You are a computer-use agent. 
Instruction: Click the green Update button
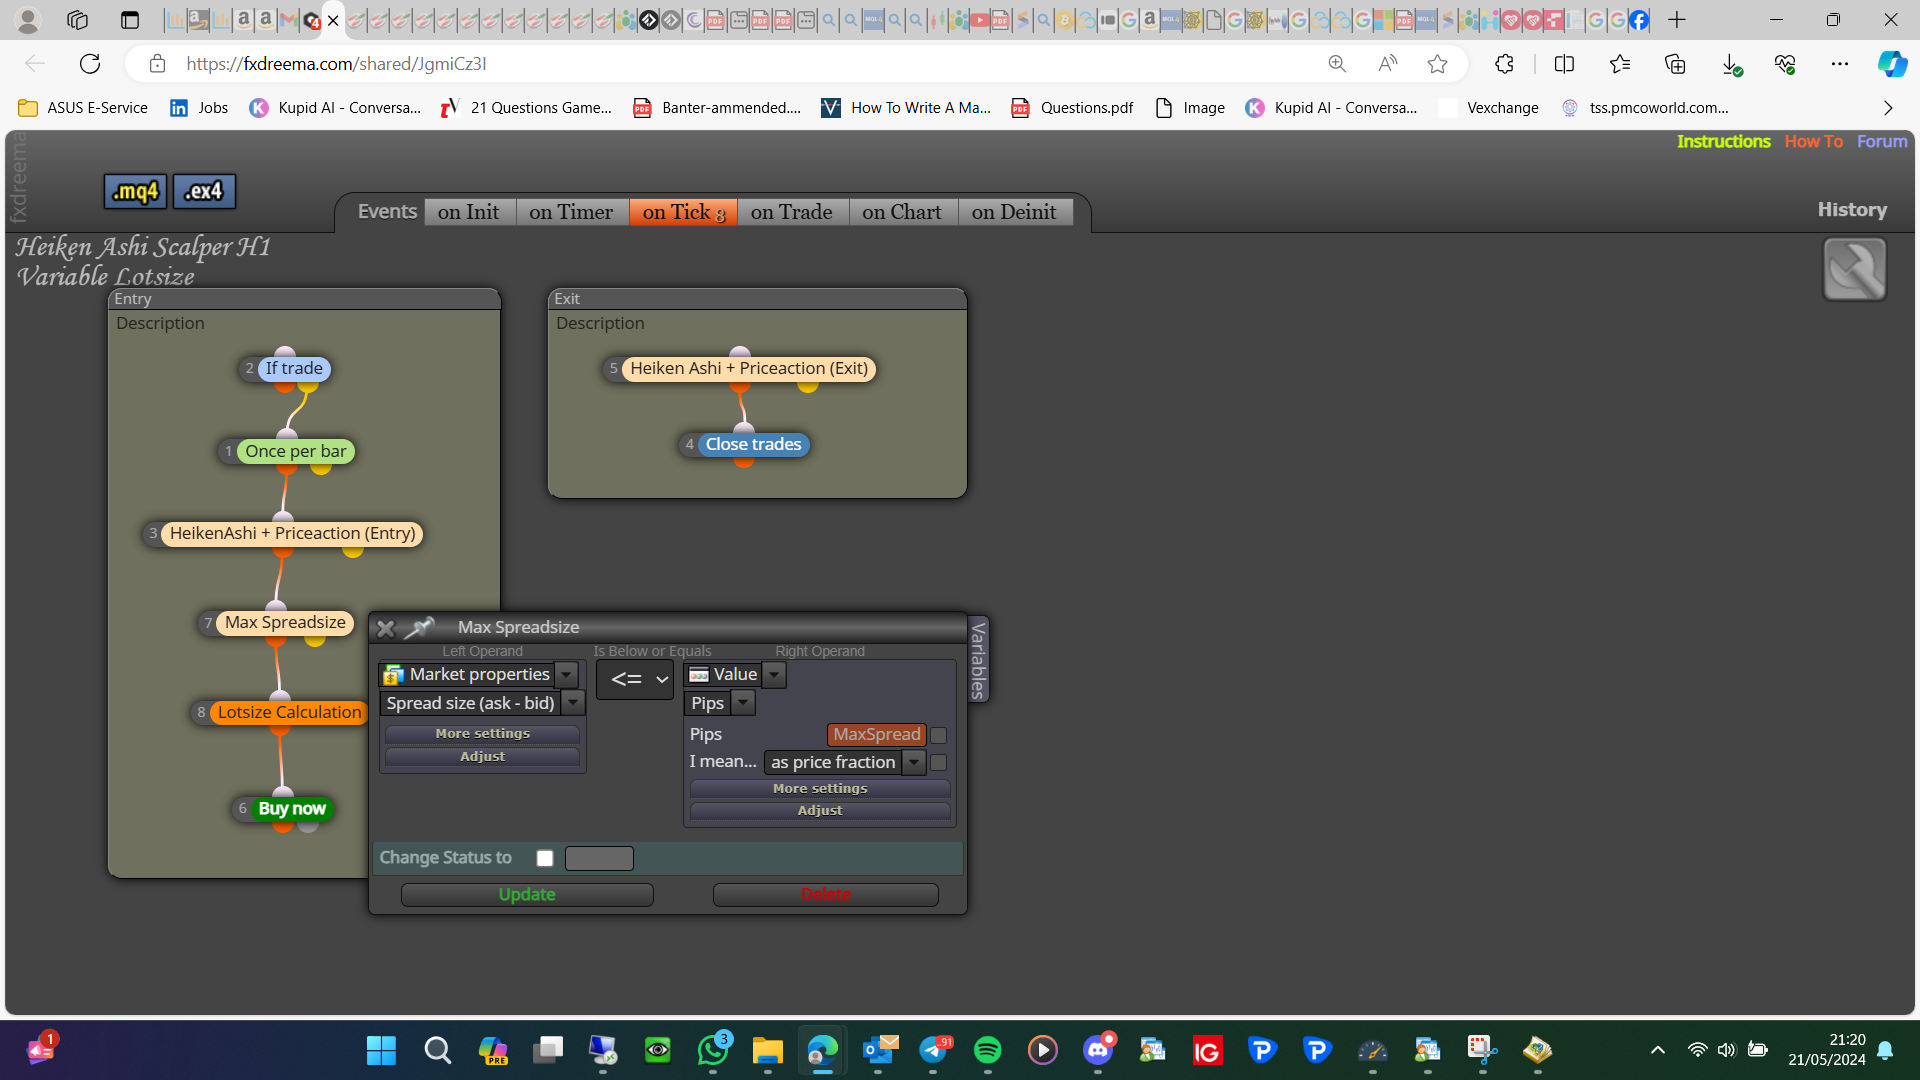[527, 895]
